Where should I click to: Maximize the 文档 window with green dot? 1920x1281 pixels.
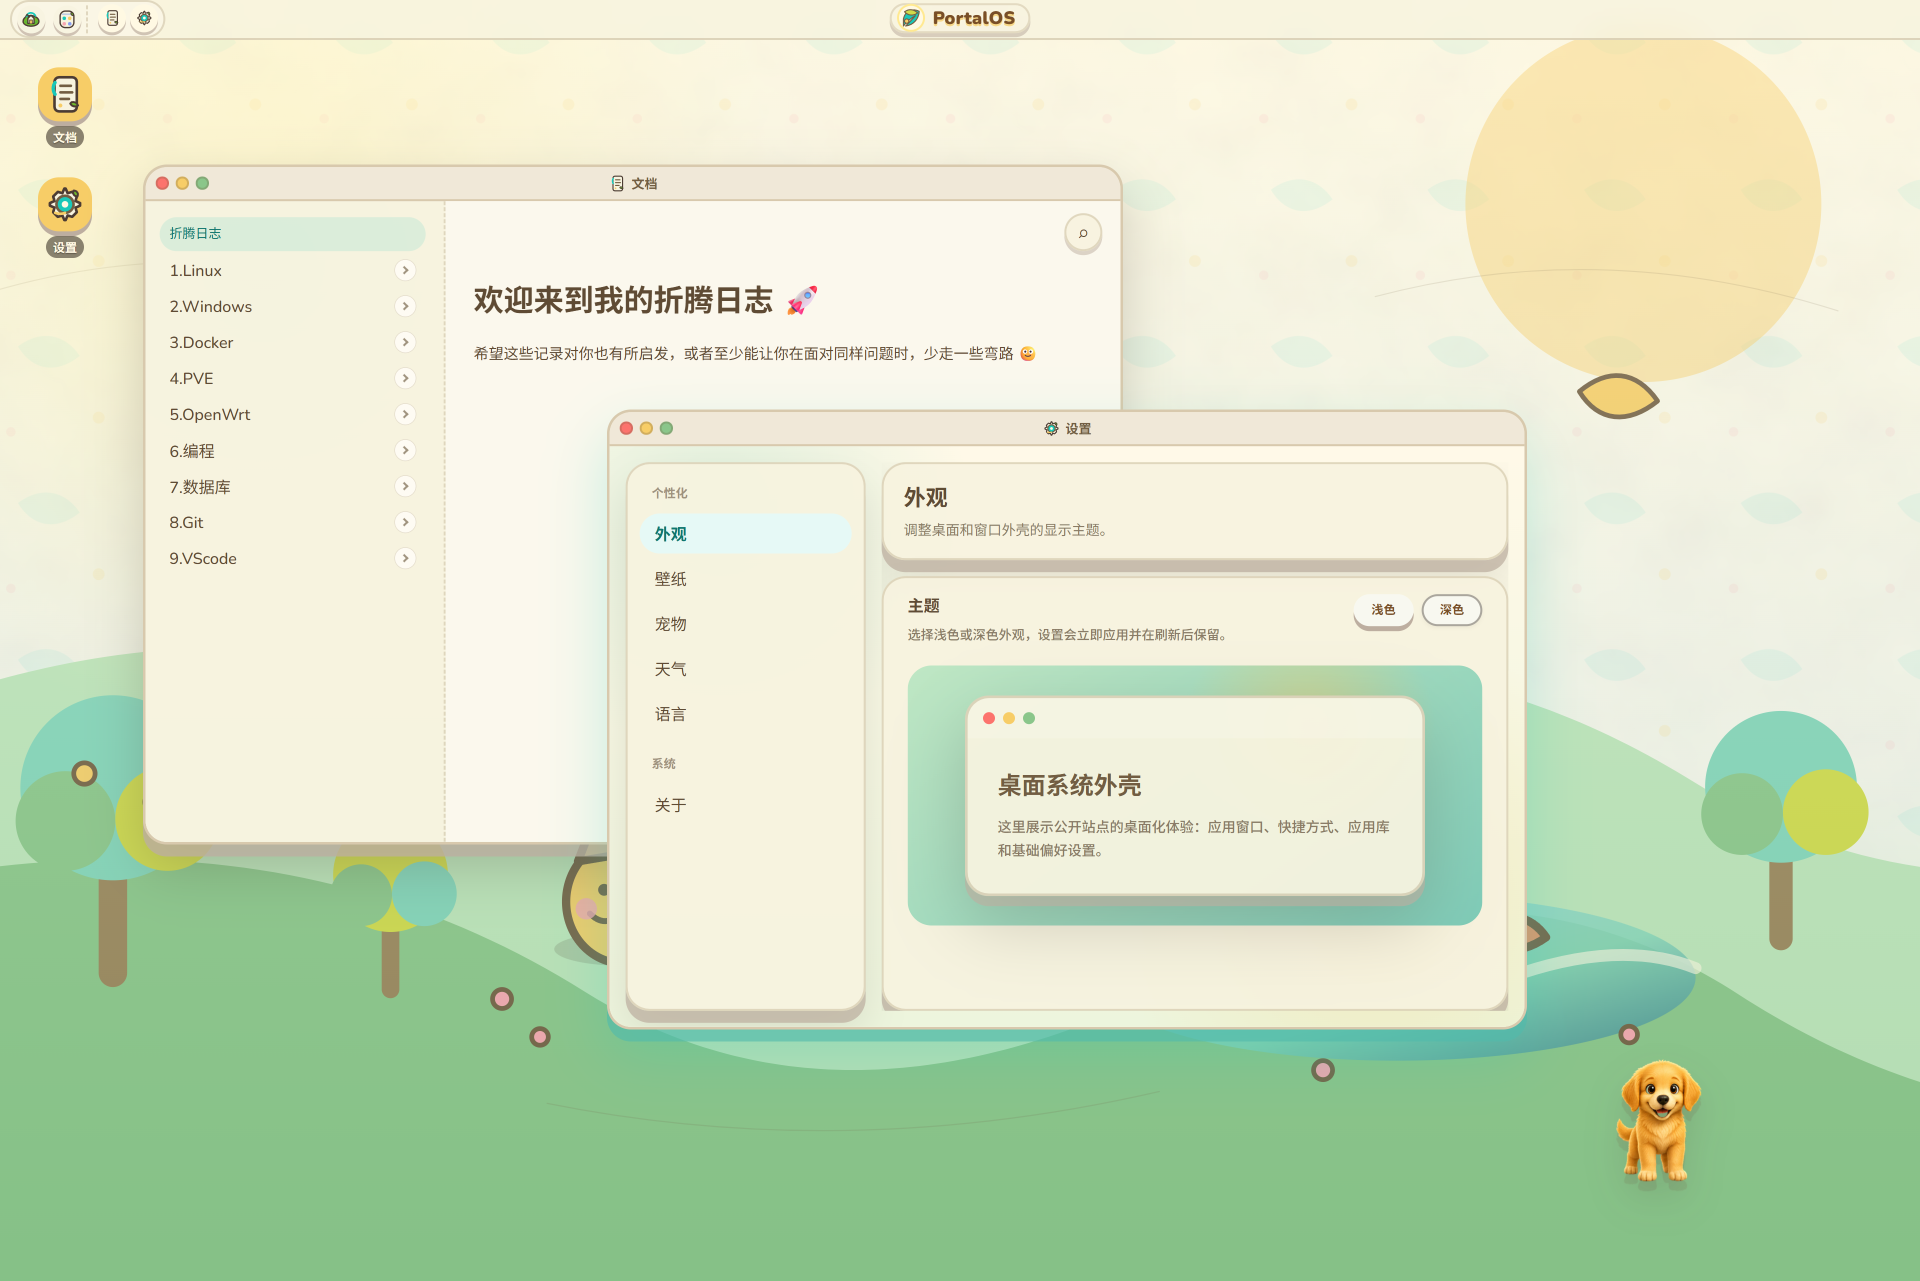tap(202, 183)
